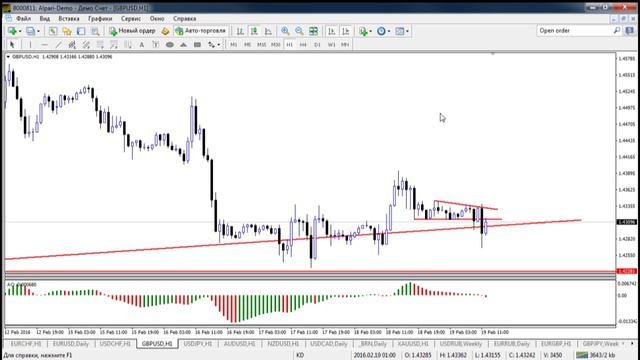Expand the profiles dropdown arrow

[38, 31]
